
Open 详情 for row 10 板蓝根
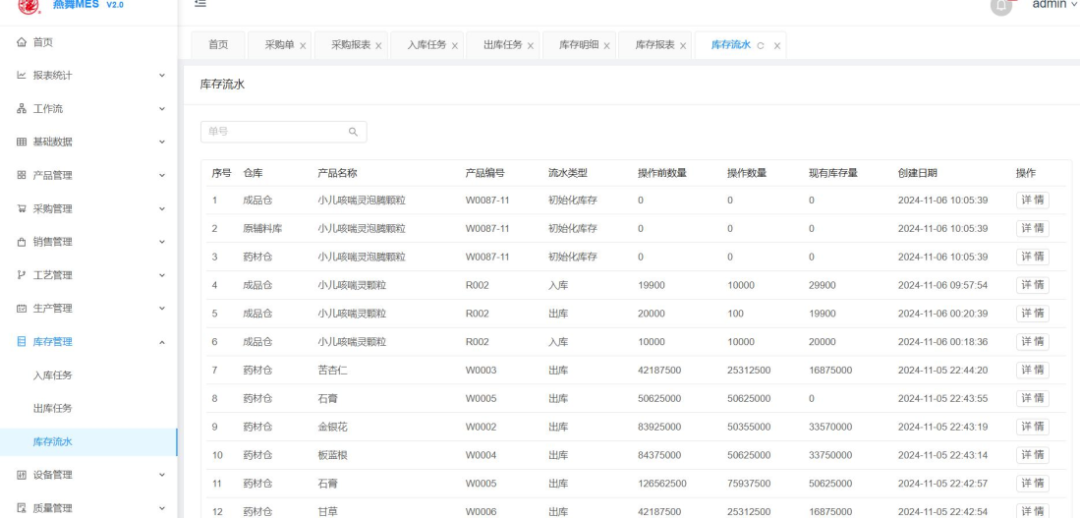click(1032, 455)
